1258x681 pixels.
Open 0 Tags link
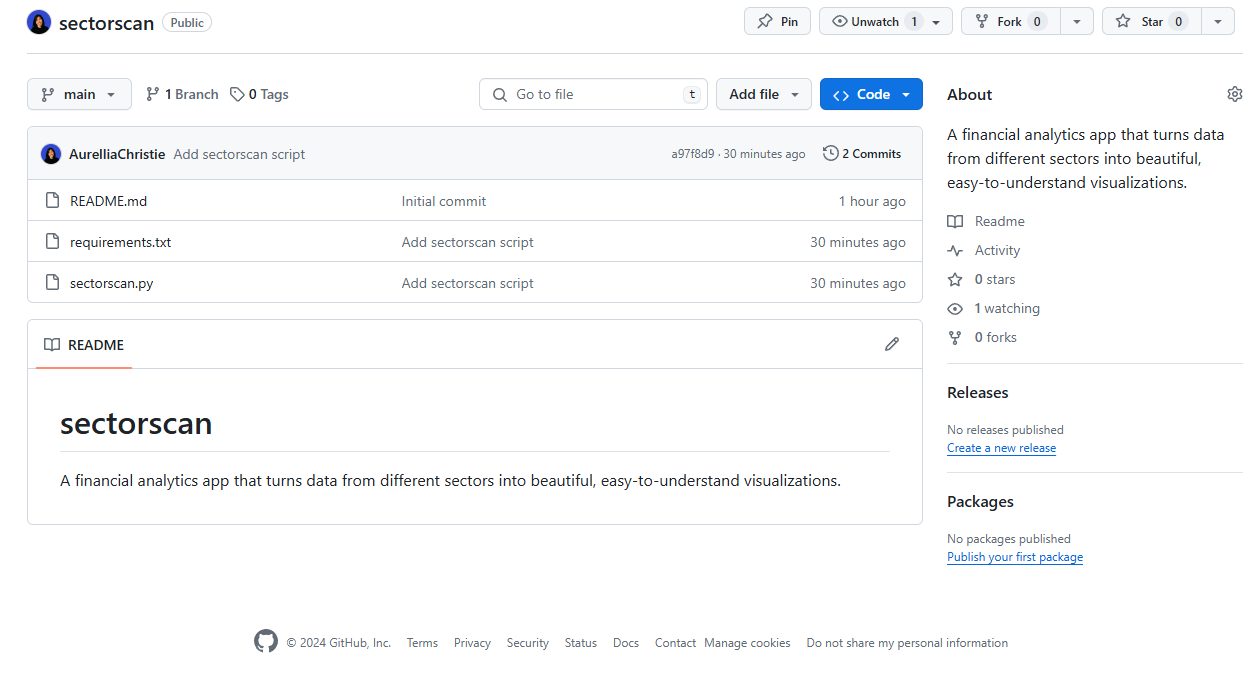coord(259,94)
